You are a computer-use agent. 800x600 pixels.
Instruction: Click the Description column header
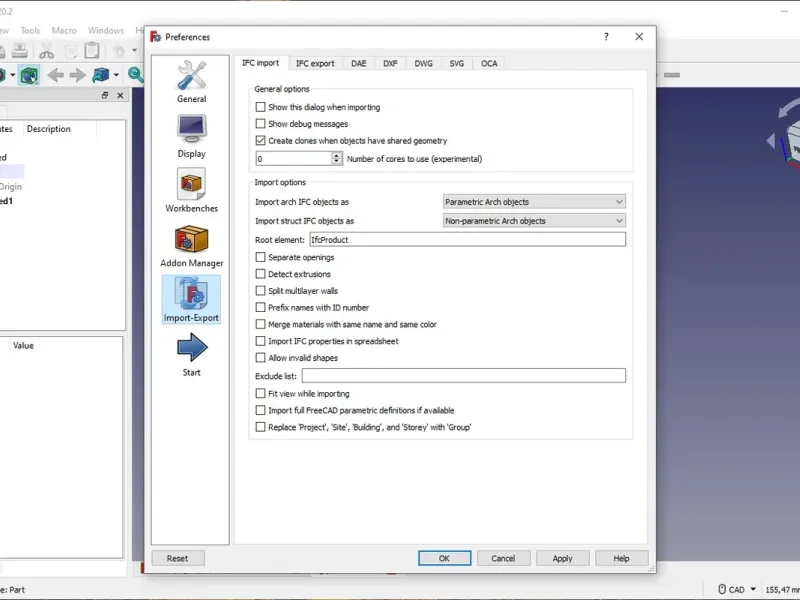click(49, 129)
